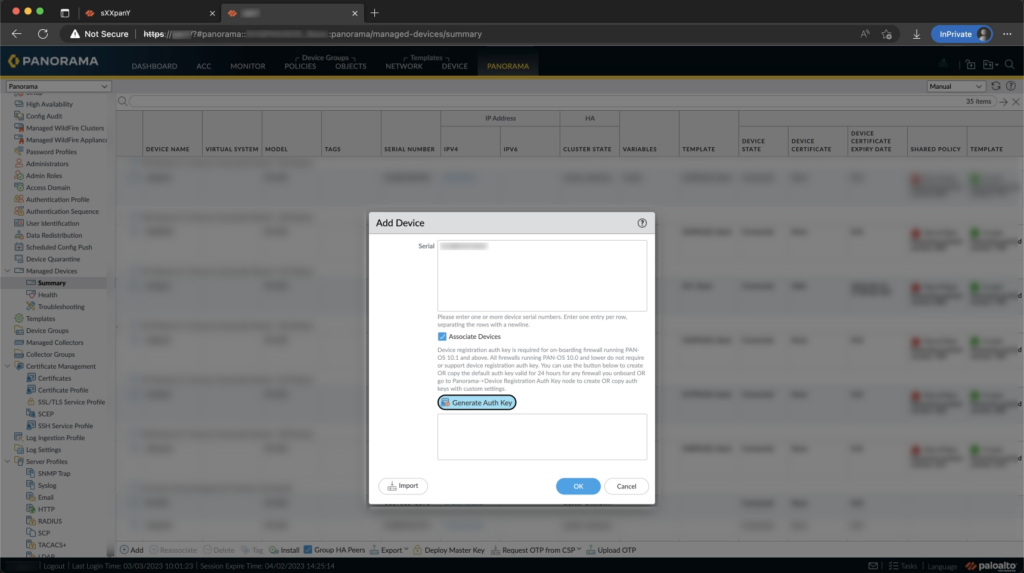Open the Export dropdown in bottom toolbar
Screen dimensions: 1024x573
(x=389, y=550)
